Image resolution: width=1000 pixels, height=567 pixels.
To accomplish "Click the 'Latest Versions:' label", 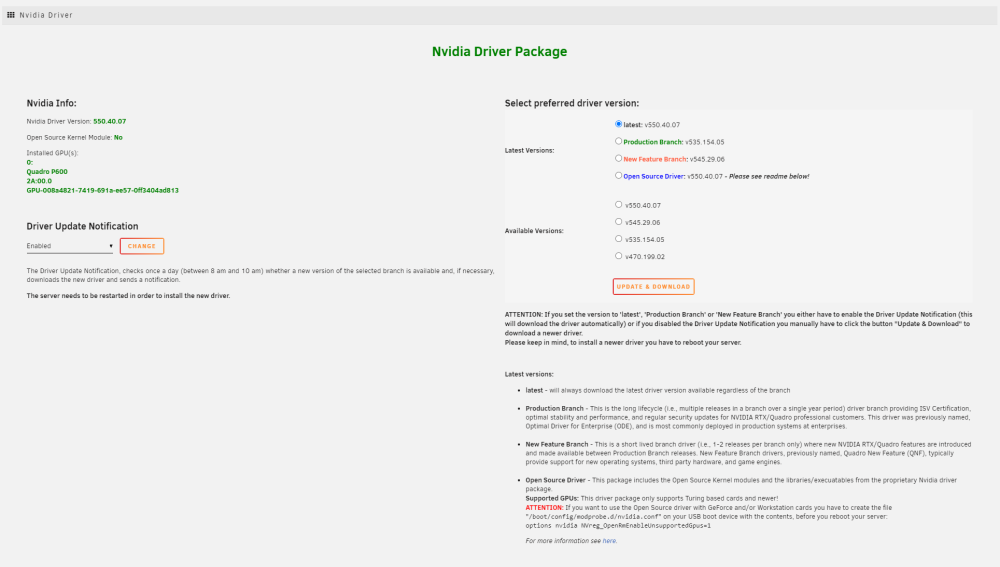I will (529, 151).
